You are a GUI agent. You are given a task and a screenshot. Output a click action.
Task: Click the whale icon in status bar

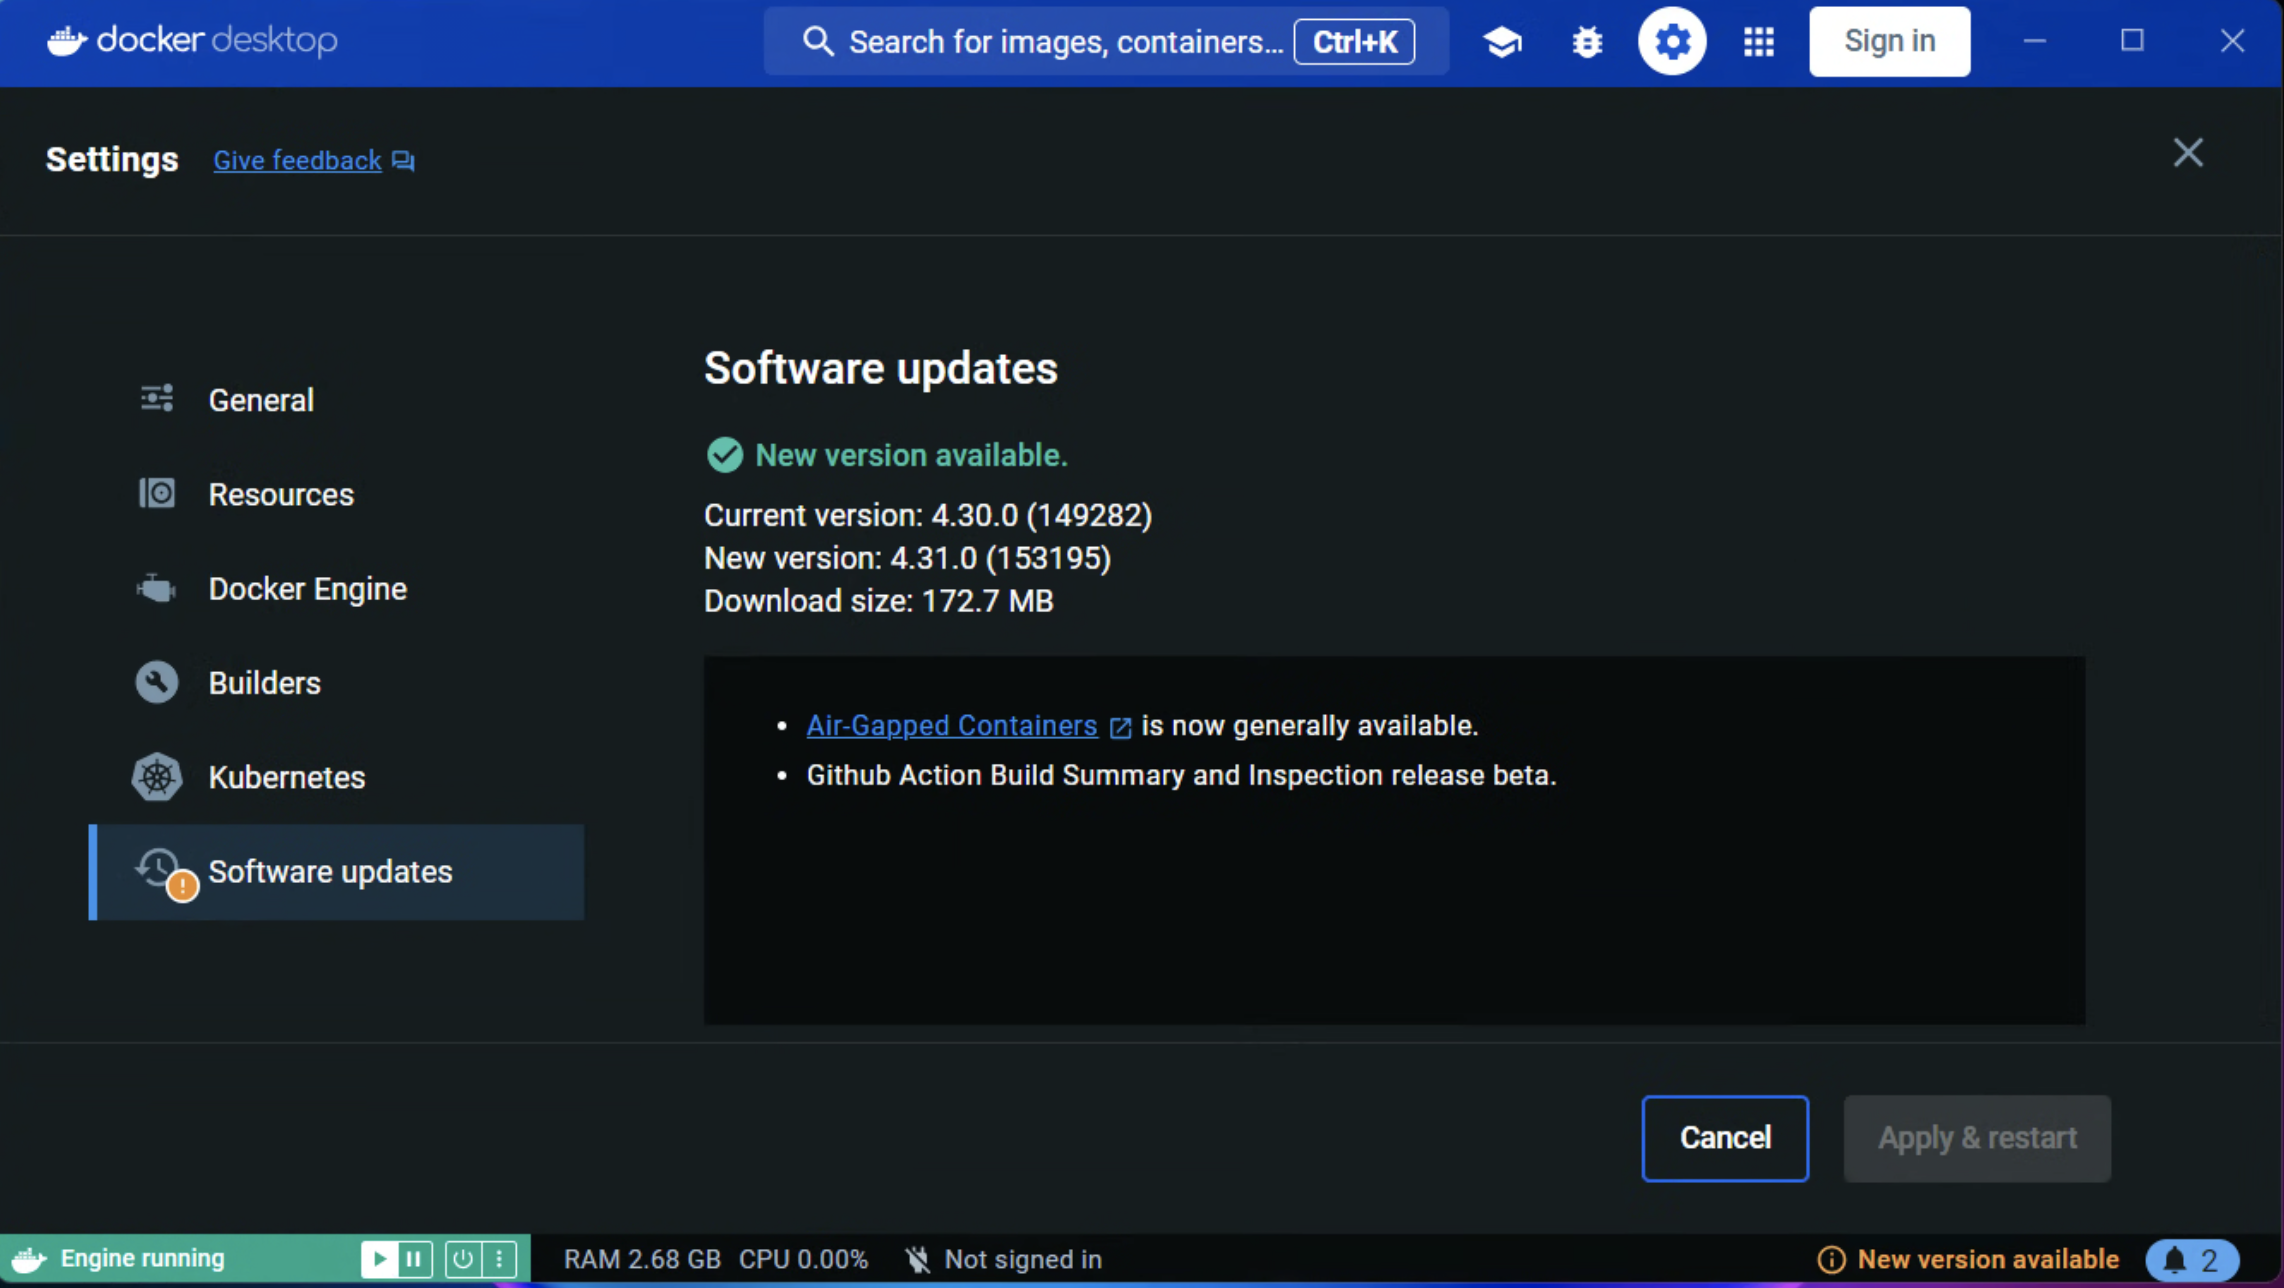coord(29,1259)
